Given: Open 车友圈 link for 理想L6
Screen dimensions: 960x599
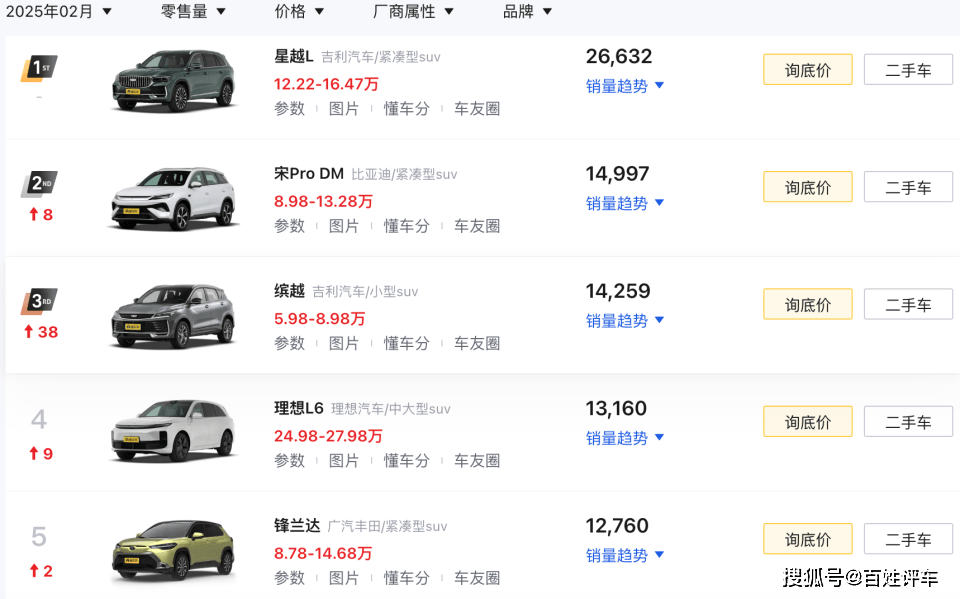Looking at the screenshot, I should coord(477,461).
